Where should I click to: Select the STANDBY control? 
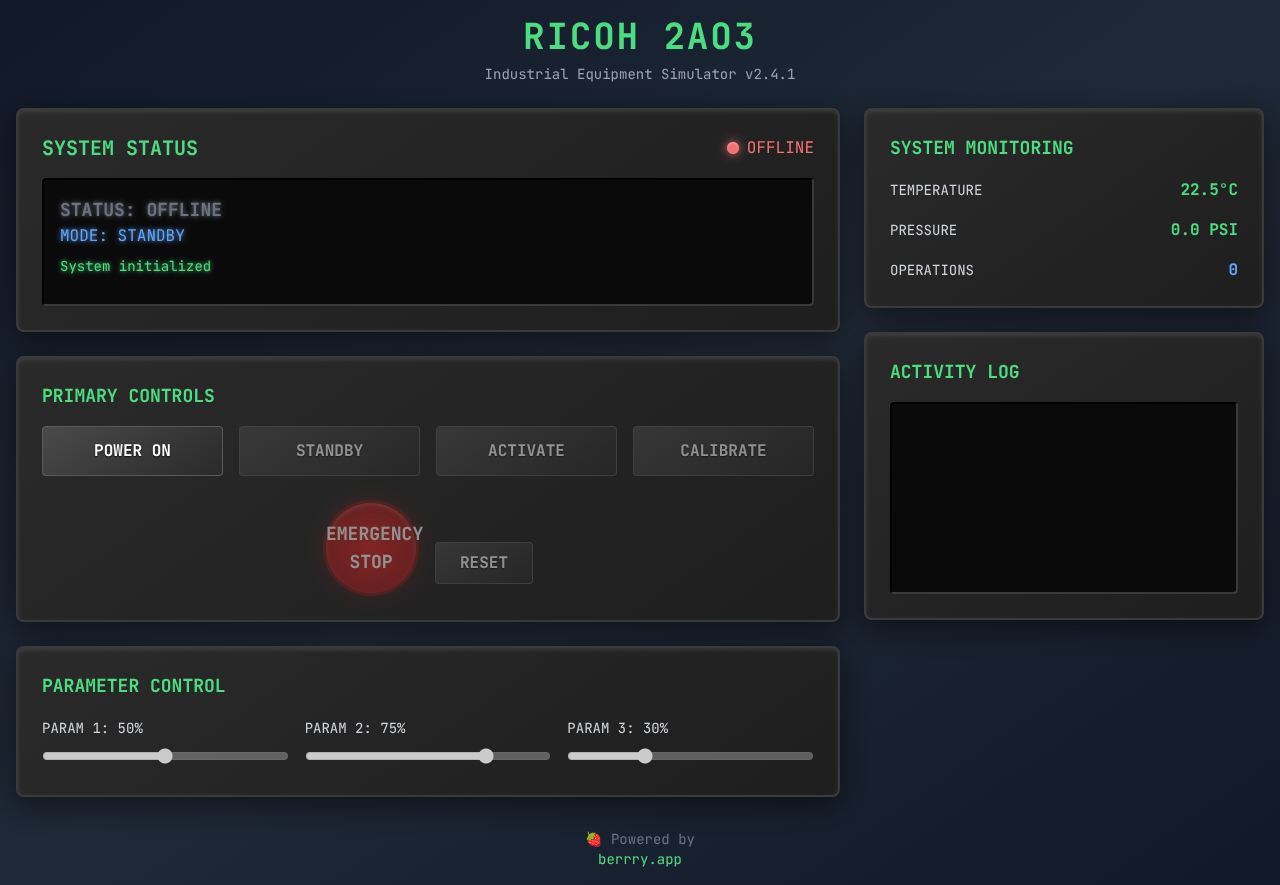329,450
